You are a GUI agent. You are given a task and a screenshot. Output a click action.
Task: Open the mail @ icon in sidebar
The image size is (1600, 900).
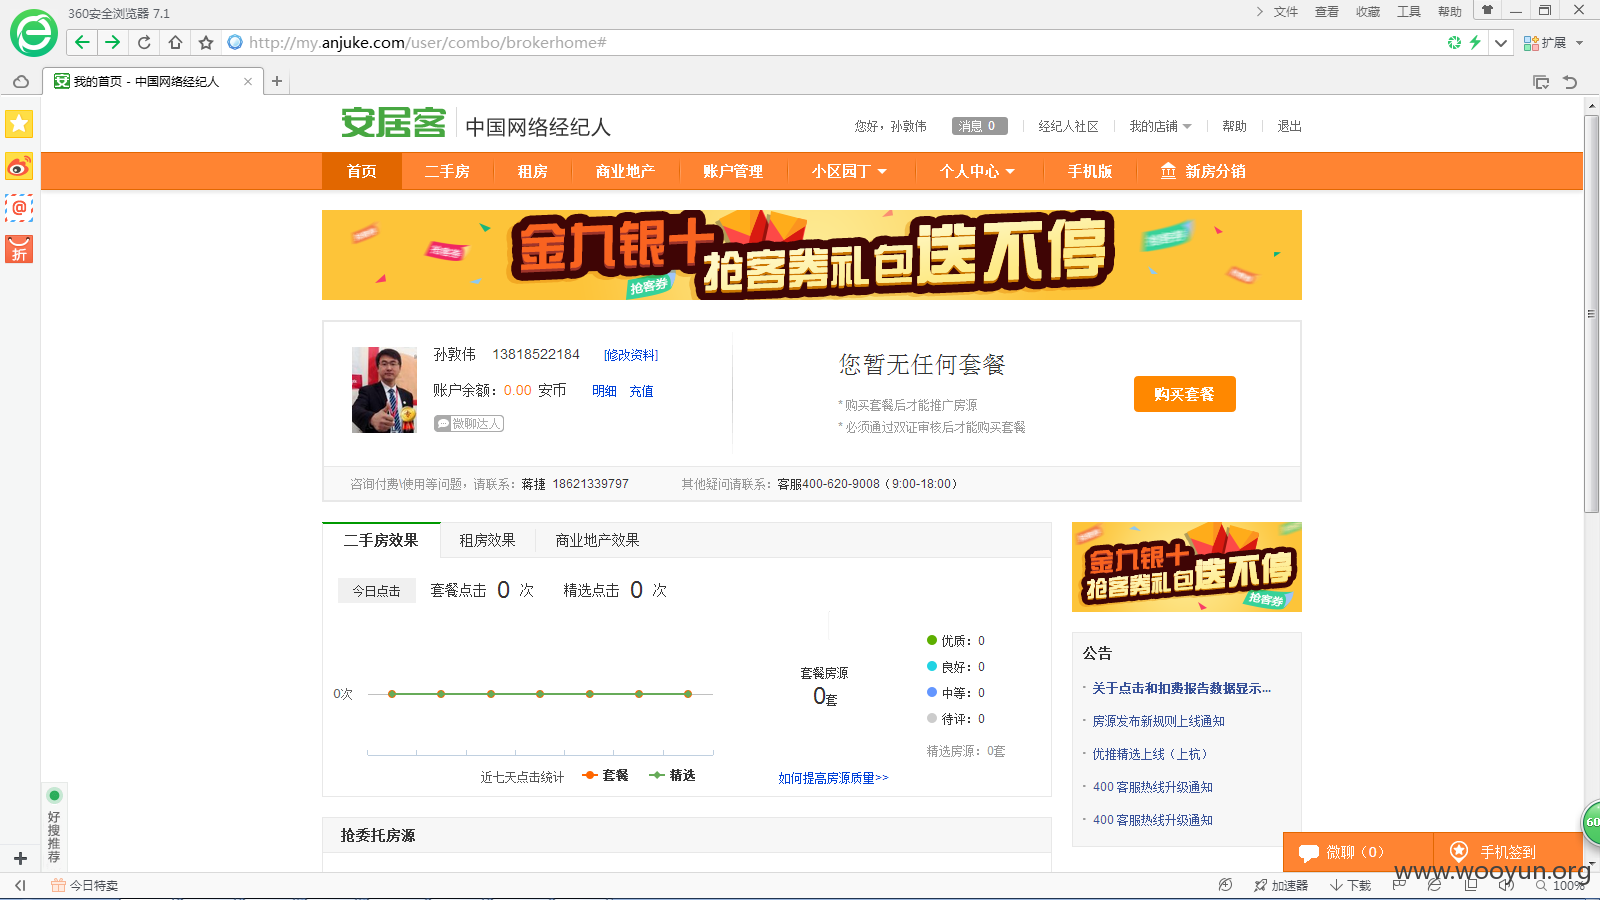point(19,208)
